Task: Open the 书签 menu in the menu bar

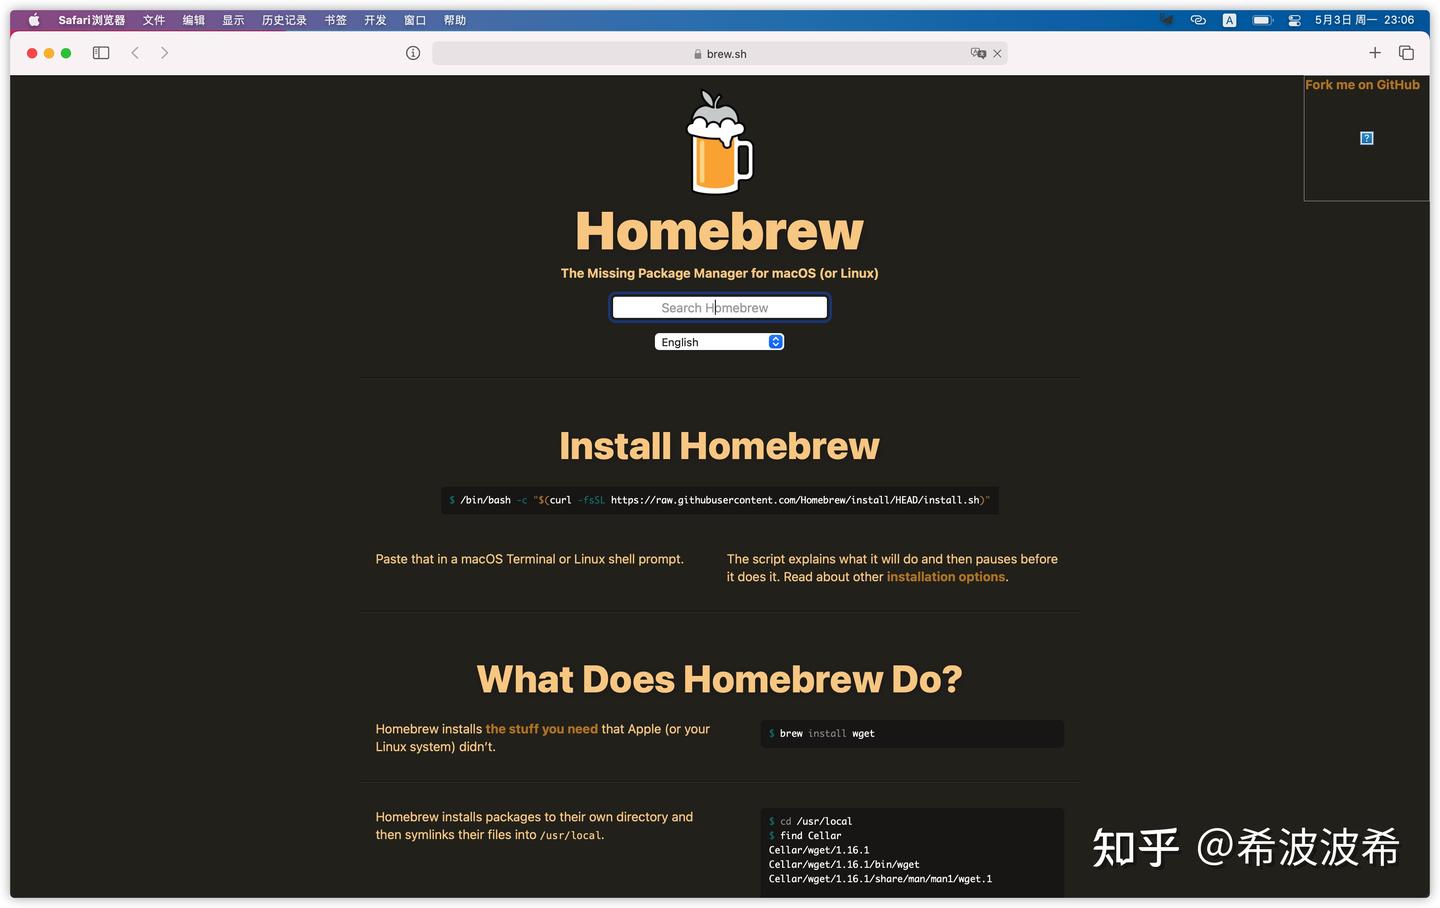Action: [x=334, y=19]
